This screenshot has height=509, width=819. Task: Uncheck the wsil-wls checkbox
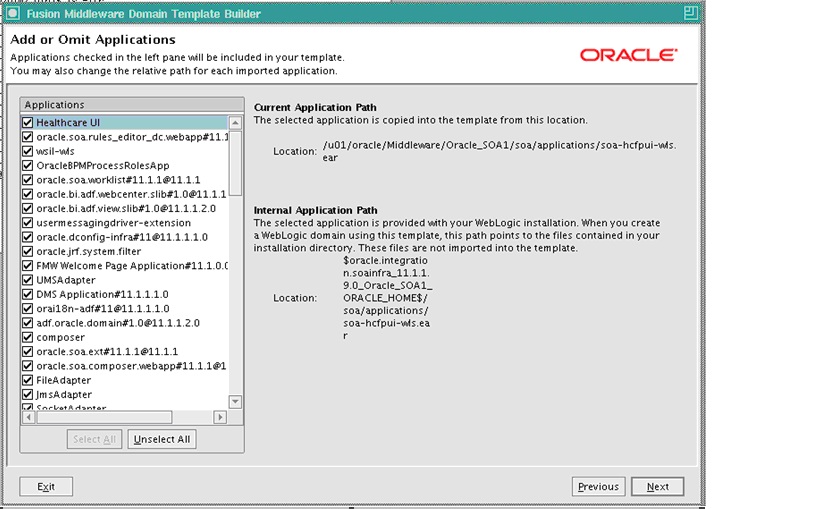click(x=28, y=151)
